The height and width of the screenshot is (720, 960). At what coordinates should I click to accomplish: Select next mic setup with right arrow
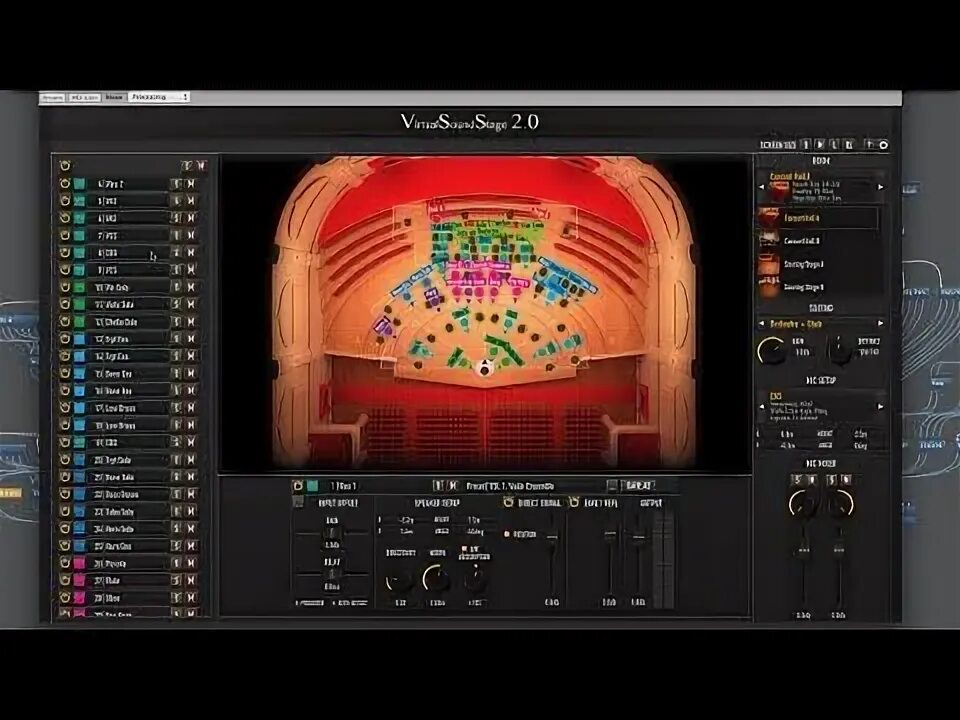tap(881, 406)
